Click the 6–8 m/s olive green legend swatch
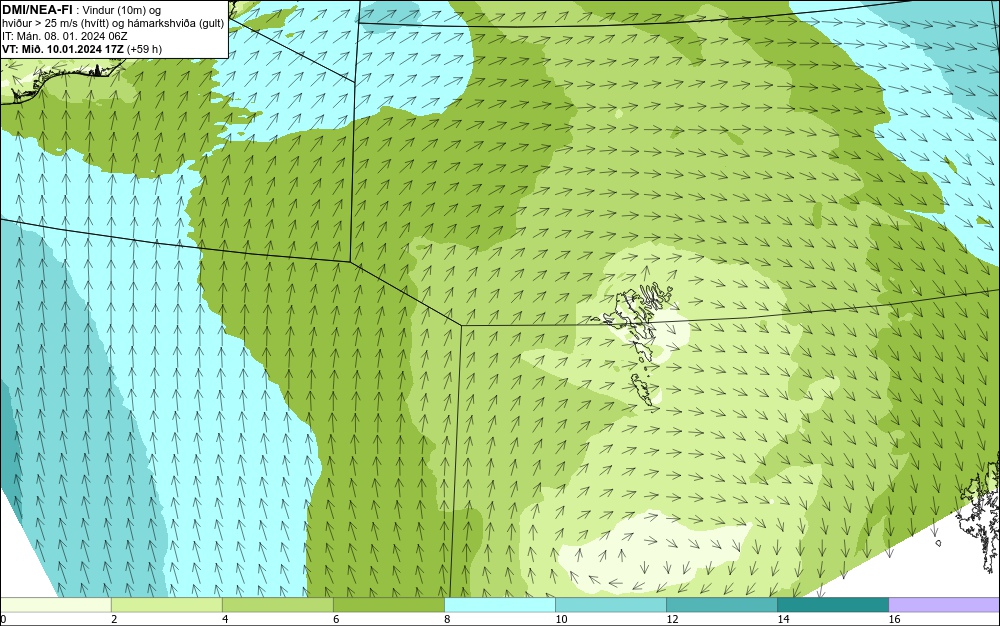 tap(388, 604)
